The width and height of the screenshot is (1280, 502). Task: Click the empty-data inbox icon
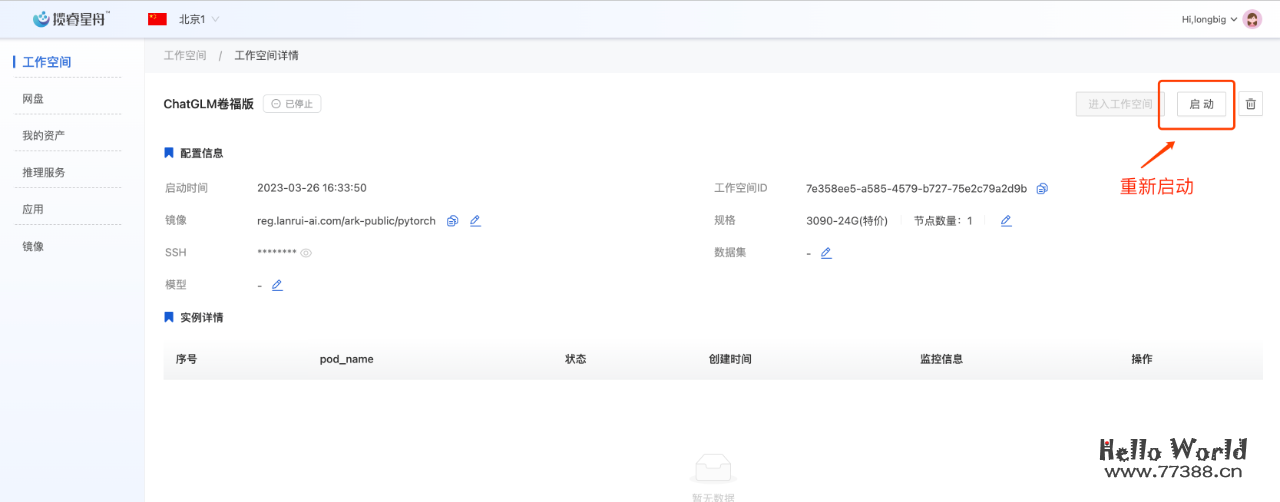pos(712,467)
